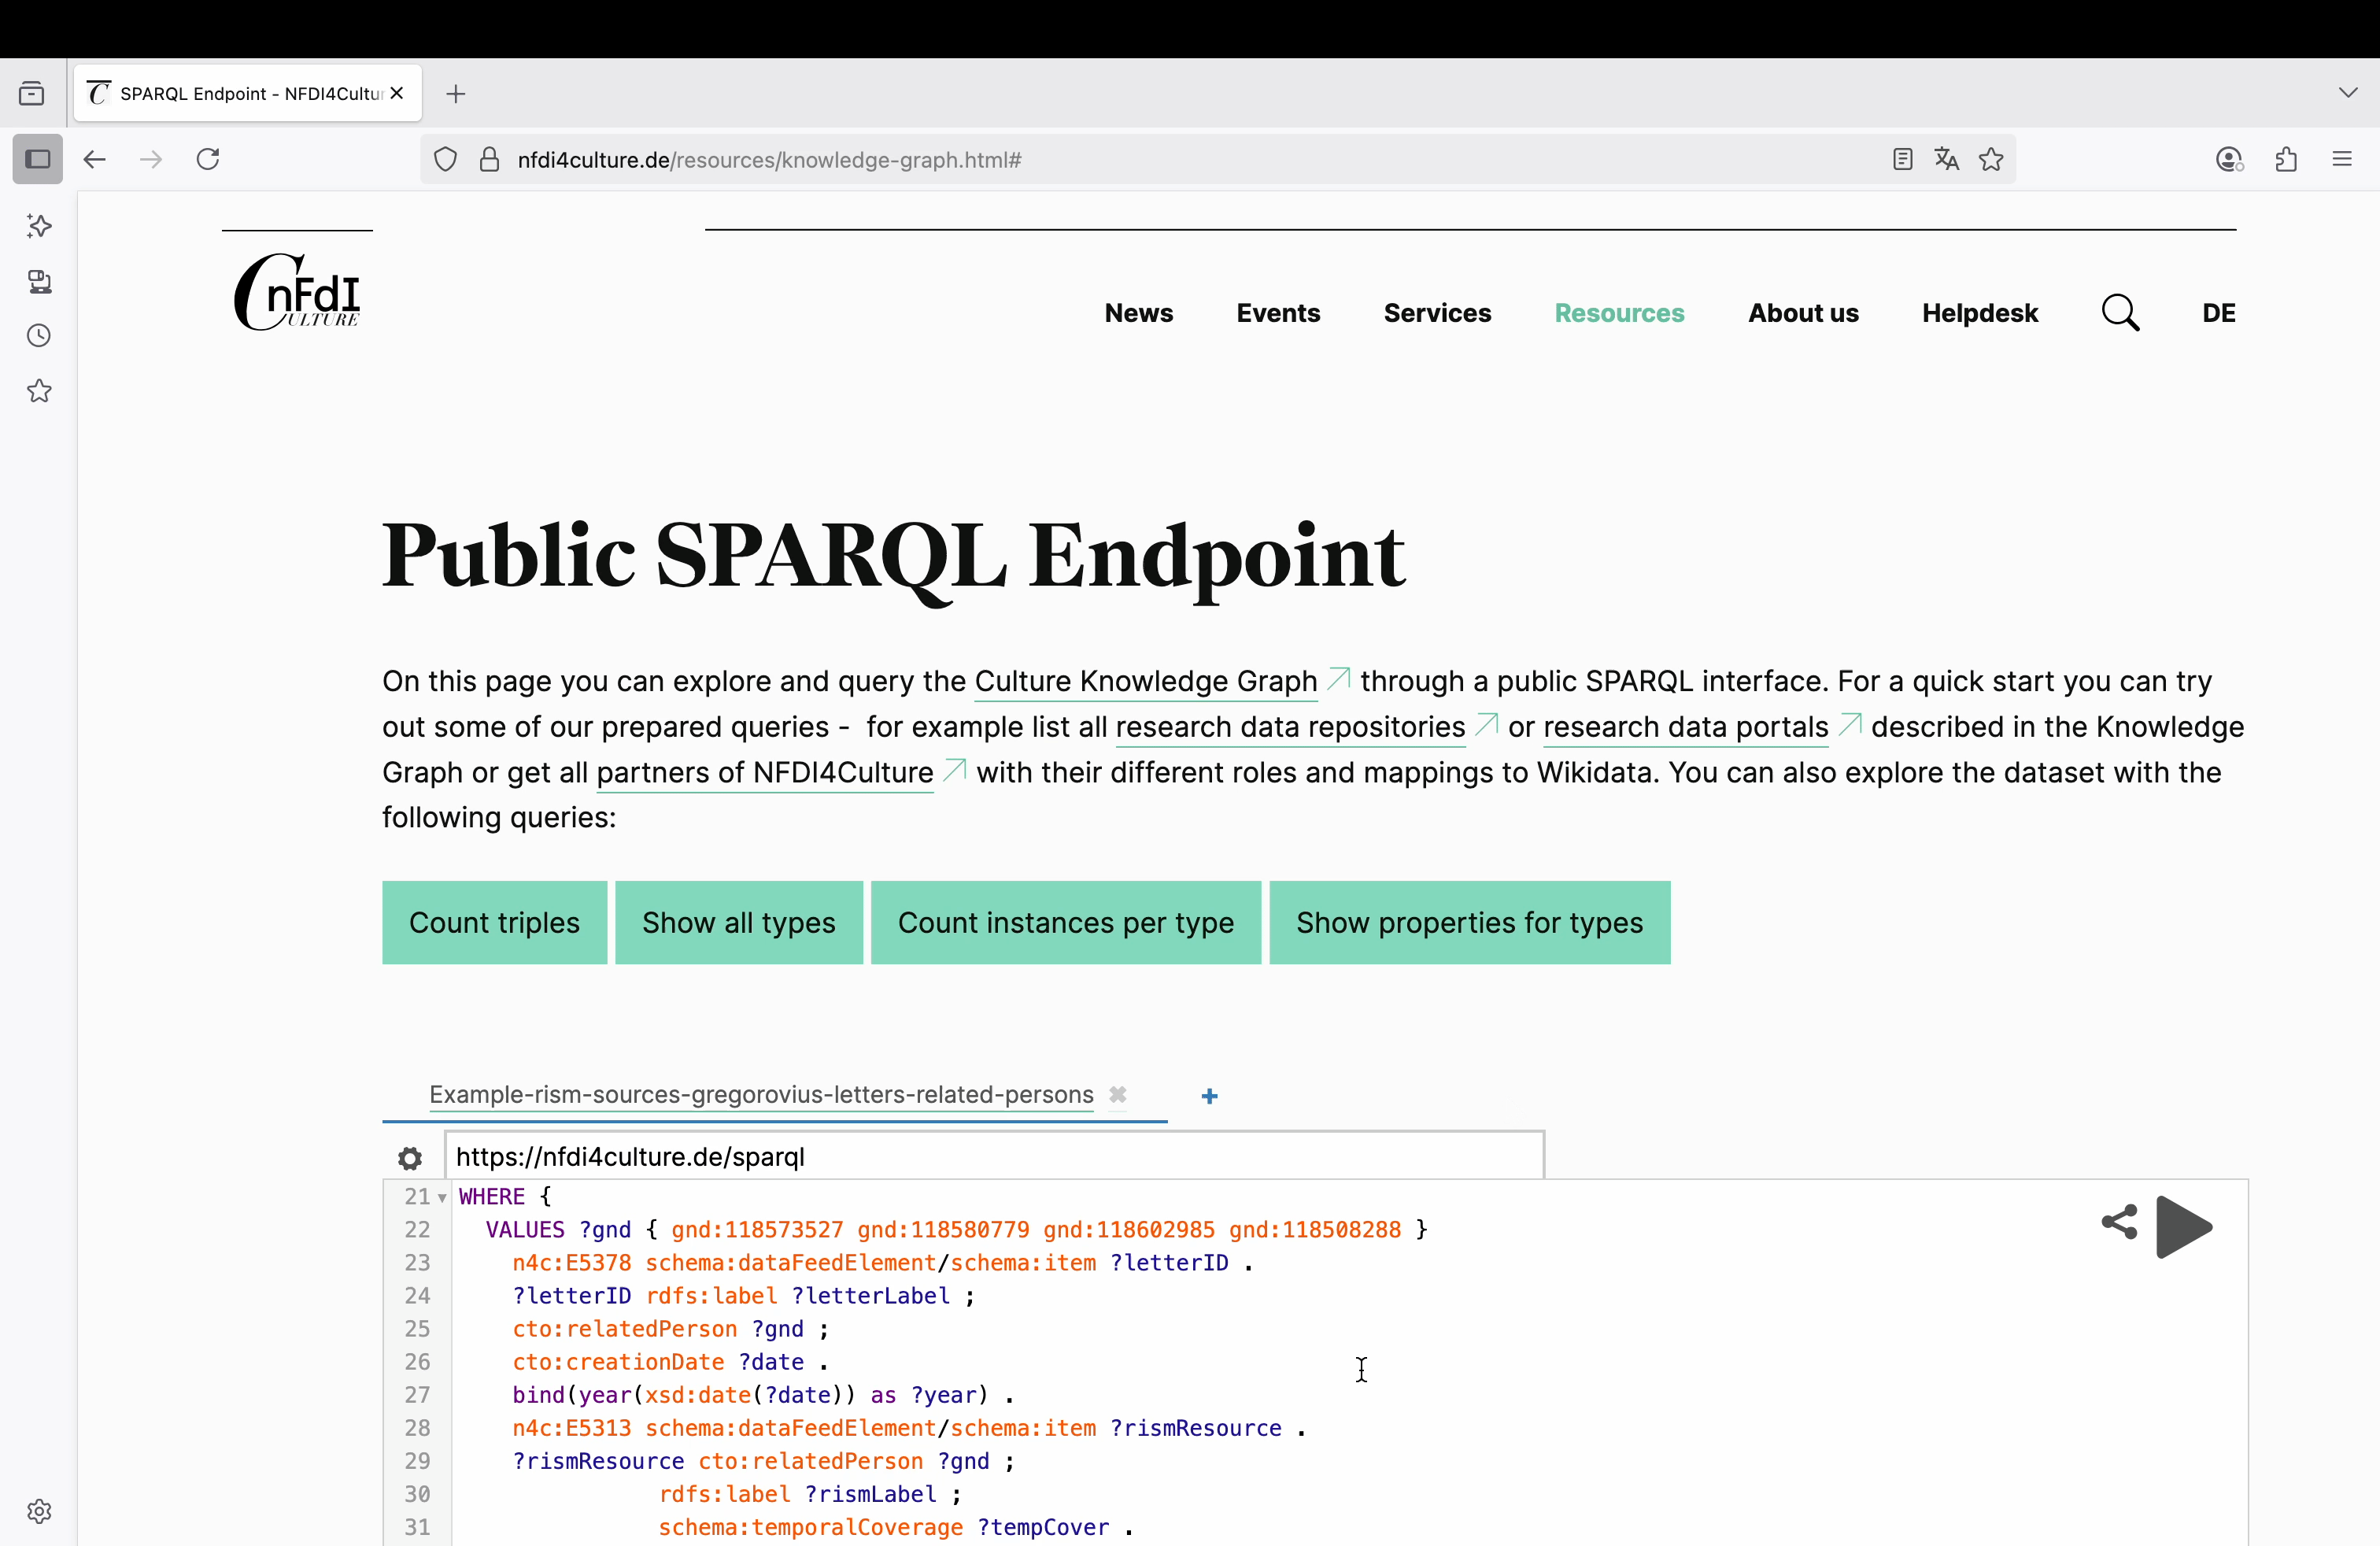Select the Example-rism-sources-gregorovius query tab
This screenshot has width=2380, height=1546.
[x=761, y=1094]
